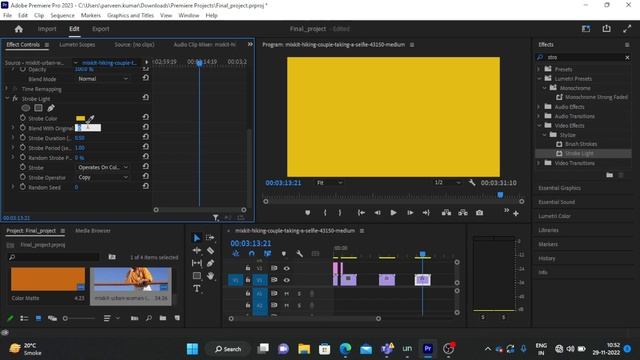
Task: Reset the Strobe Color parameter
Action: pos(146,118)
